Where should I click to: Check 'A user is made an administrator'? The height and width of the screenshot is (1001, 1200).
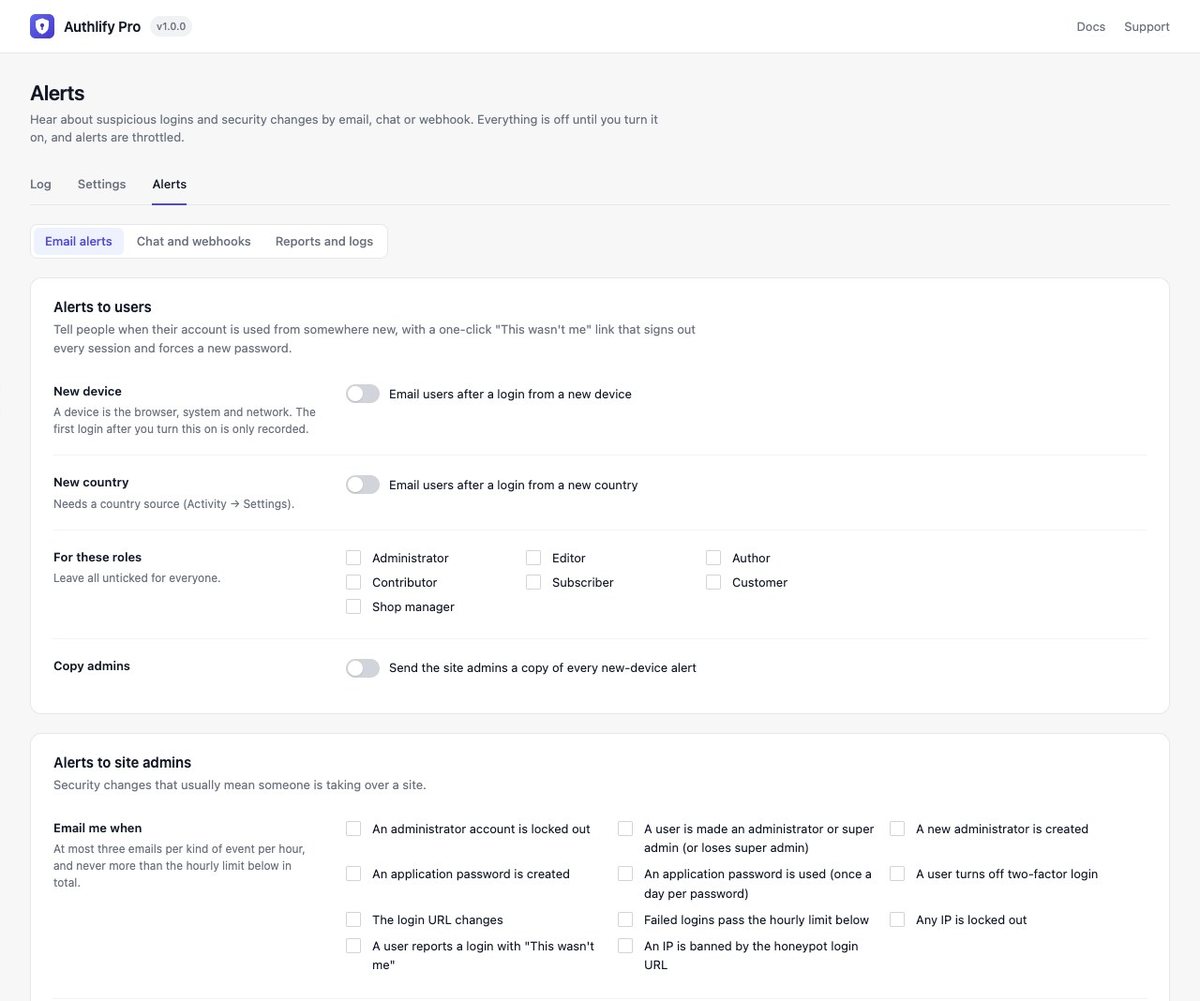(x=625, y=829)
